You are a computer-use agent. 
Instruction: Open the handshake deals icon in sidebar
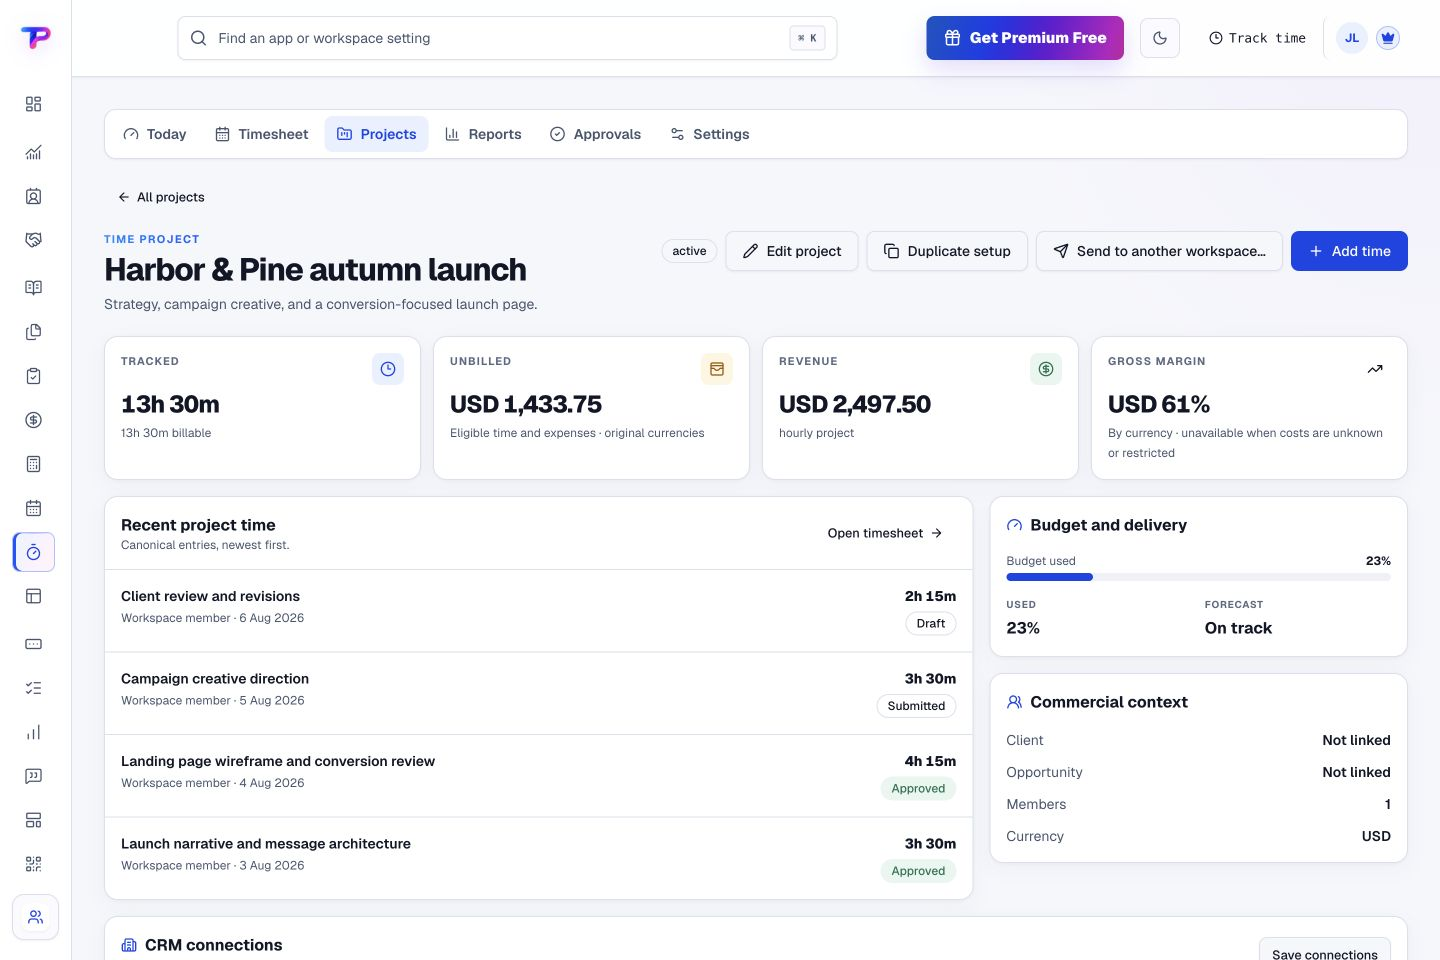(33, 240)
